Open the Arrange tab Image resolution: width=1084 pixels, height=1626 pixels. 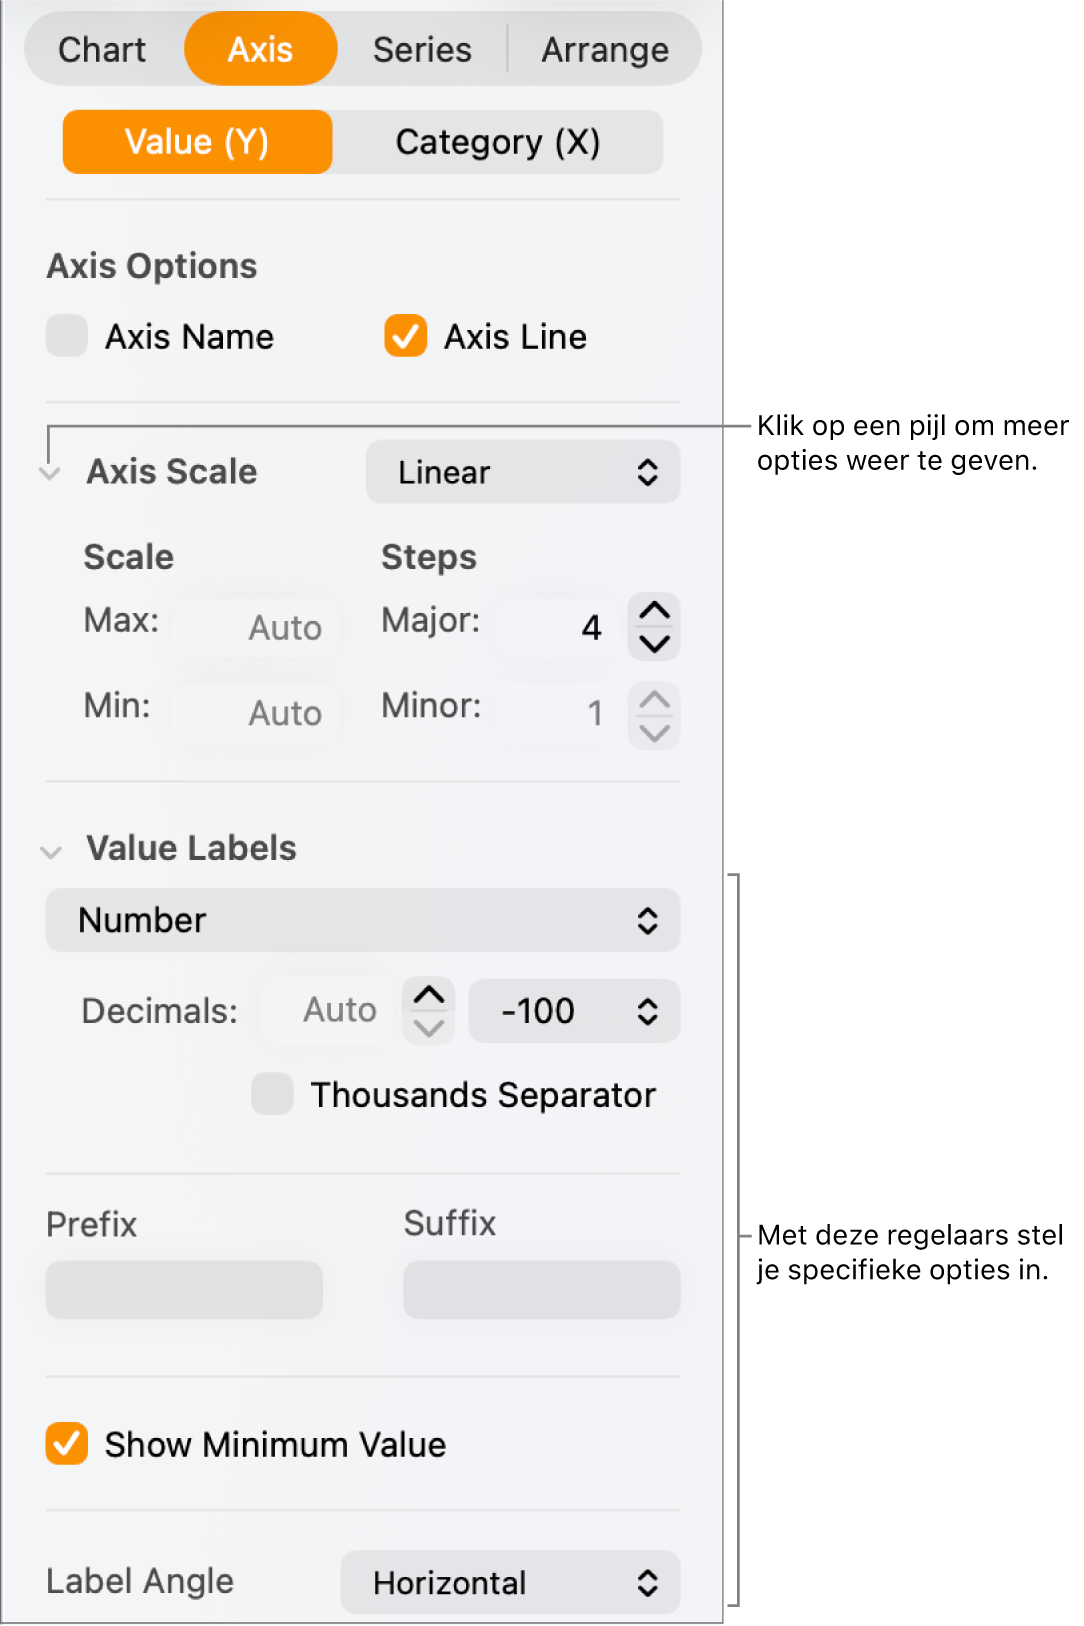pyautogui.click(x=605, y=49)
